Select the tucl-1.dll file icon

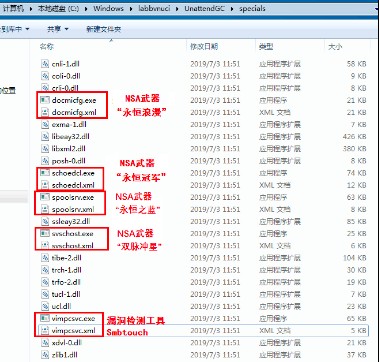[x=45, y=294]
